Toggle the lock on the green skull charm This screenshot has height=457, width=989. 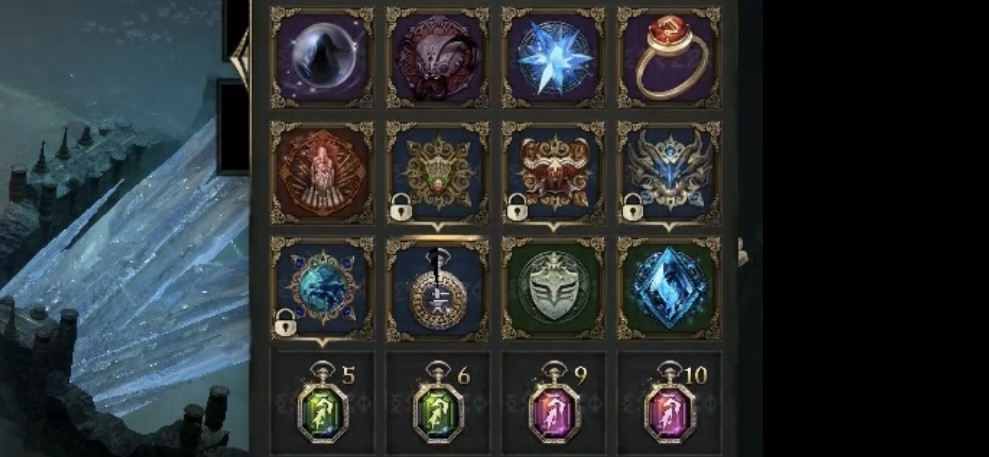pyautogui.click(x=401, y=207)
